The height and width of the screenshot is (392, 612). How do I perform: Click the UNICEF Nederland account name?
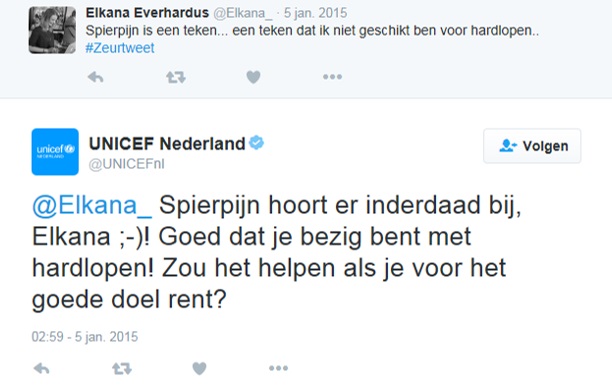coord(167,144)
